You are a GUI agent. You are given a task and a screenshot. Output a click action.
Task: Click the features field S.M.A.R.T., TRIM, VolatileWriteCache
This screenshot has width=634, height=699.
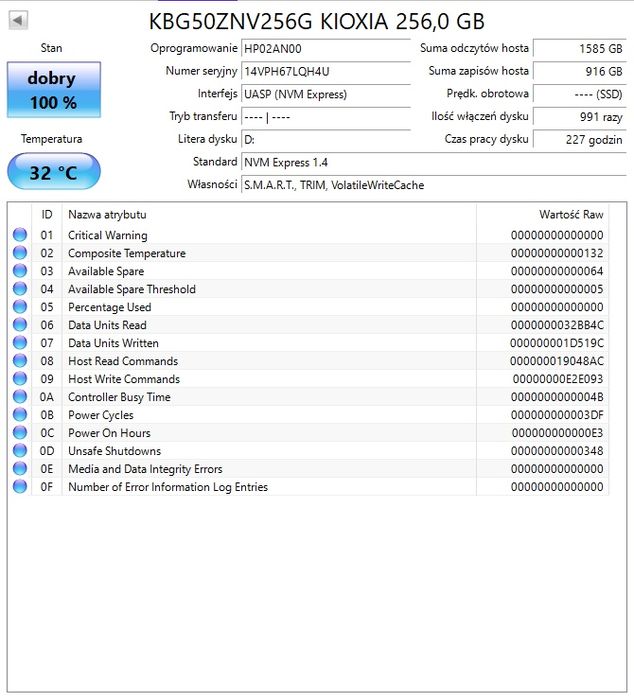point(433,185)
